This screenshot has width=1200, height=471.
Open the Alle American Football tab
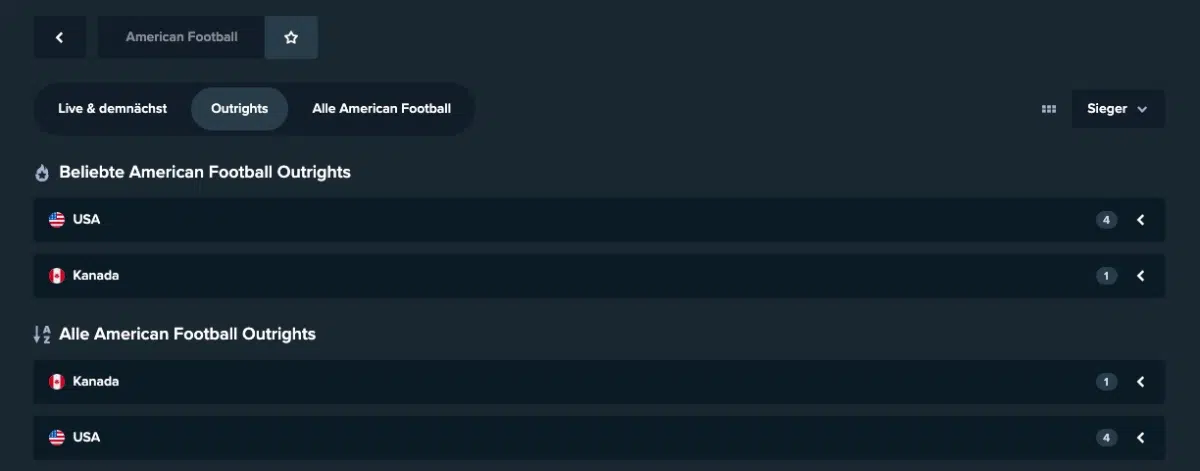(x=381, y=108)
